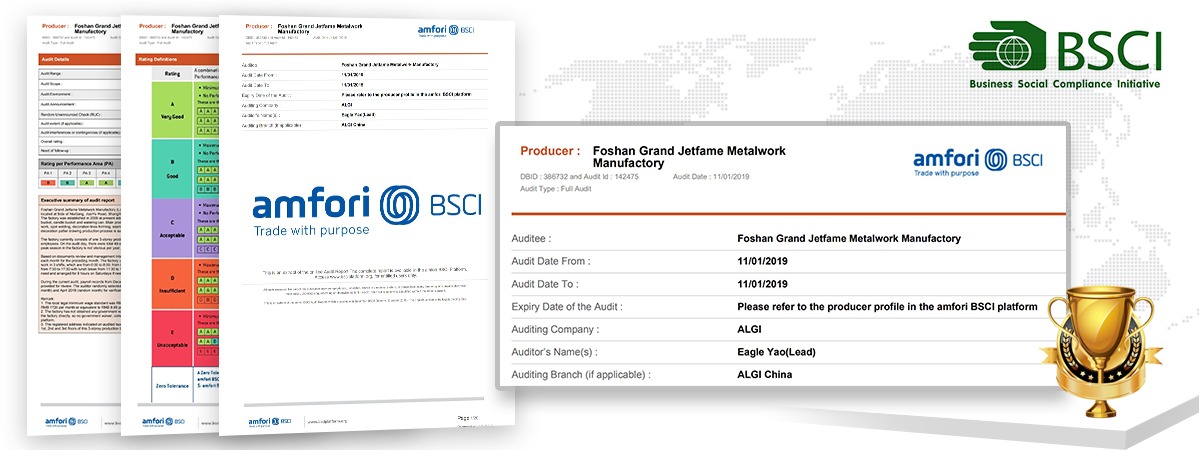
Task: Click the 'ALGI China' branch value
Action: pyautogui.click(x=764, y=375)
